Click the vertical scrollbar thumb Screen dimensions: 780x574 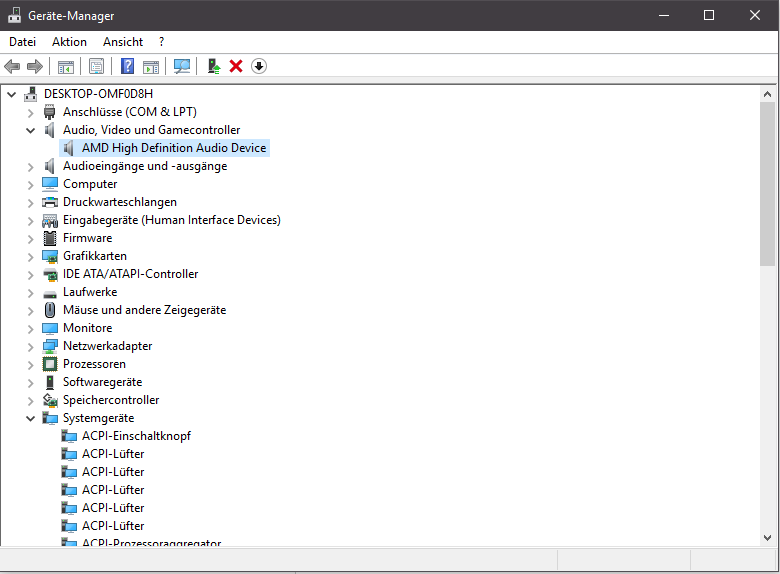767,184
